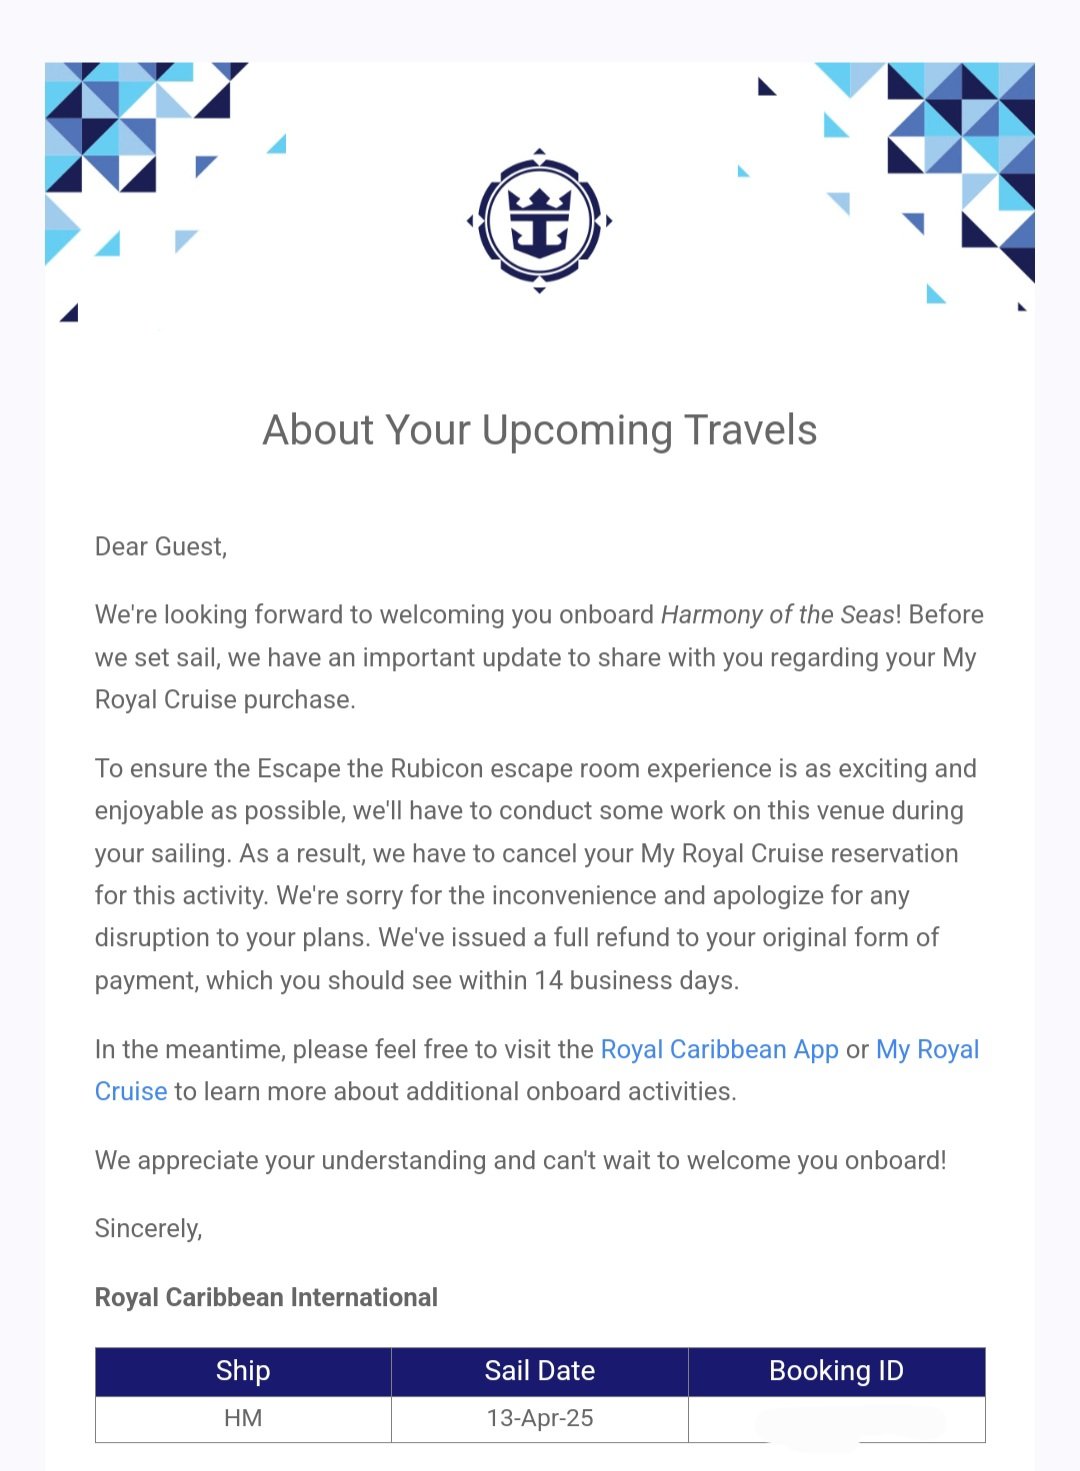This screenshot has width=1080, height=1471.
Task: Click the redacted Booking ID value cell
Action: pos(837,1419)
